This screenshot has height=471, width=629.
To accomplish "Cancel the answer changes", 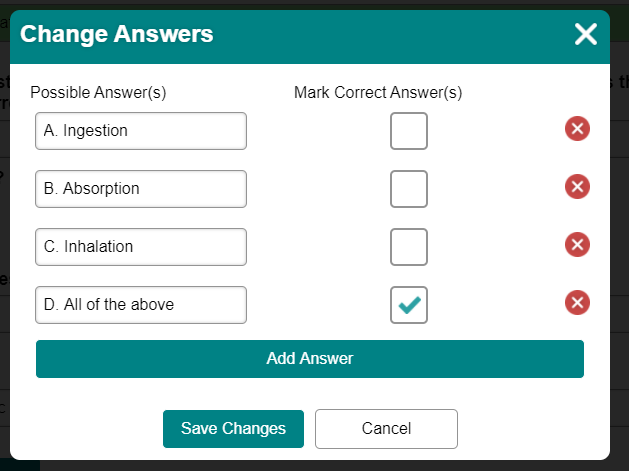I will pos(386,428).
